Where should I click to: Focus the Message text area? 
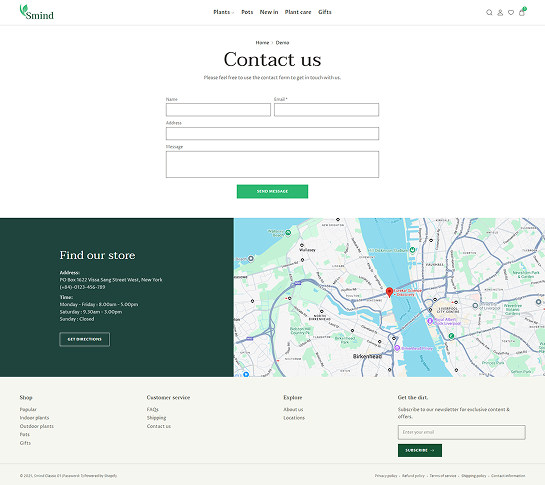click(272, 164)
